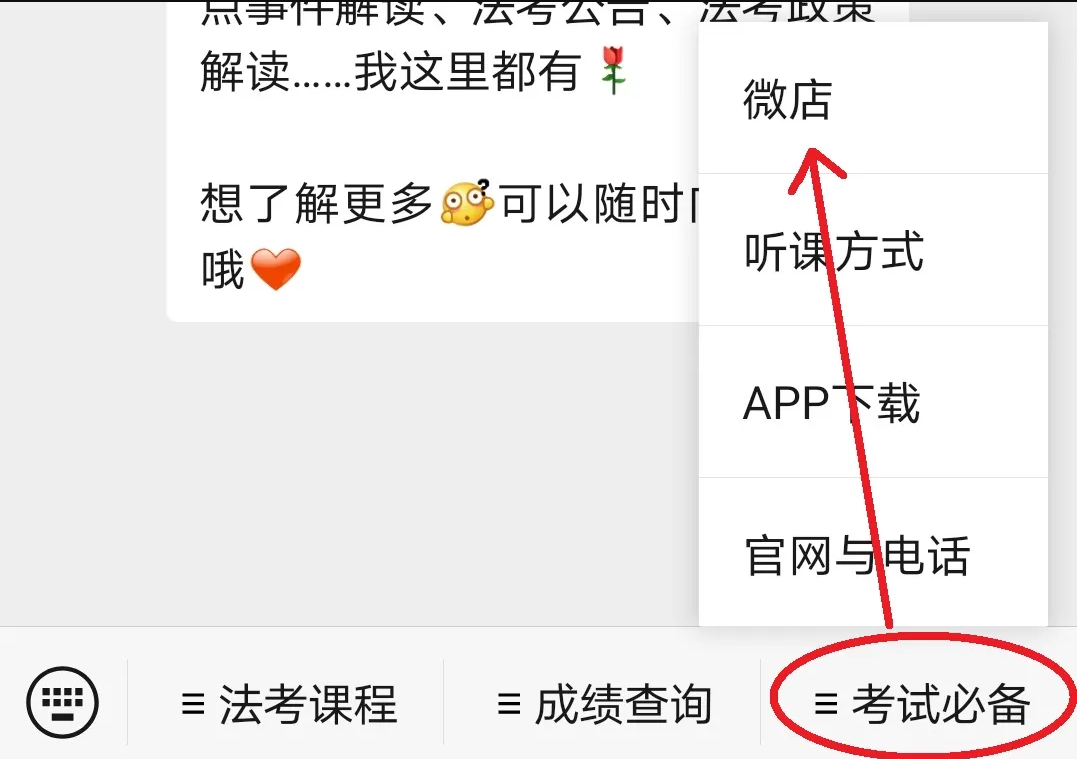Tap the ≡ icon beside 法考课程
Screen dimensions: 1077x759
(x=193, y=704)
